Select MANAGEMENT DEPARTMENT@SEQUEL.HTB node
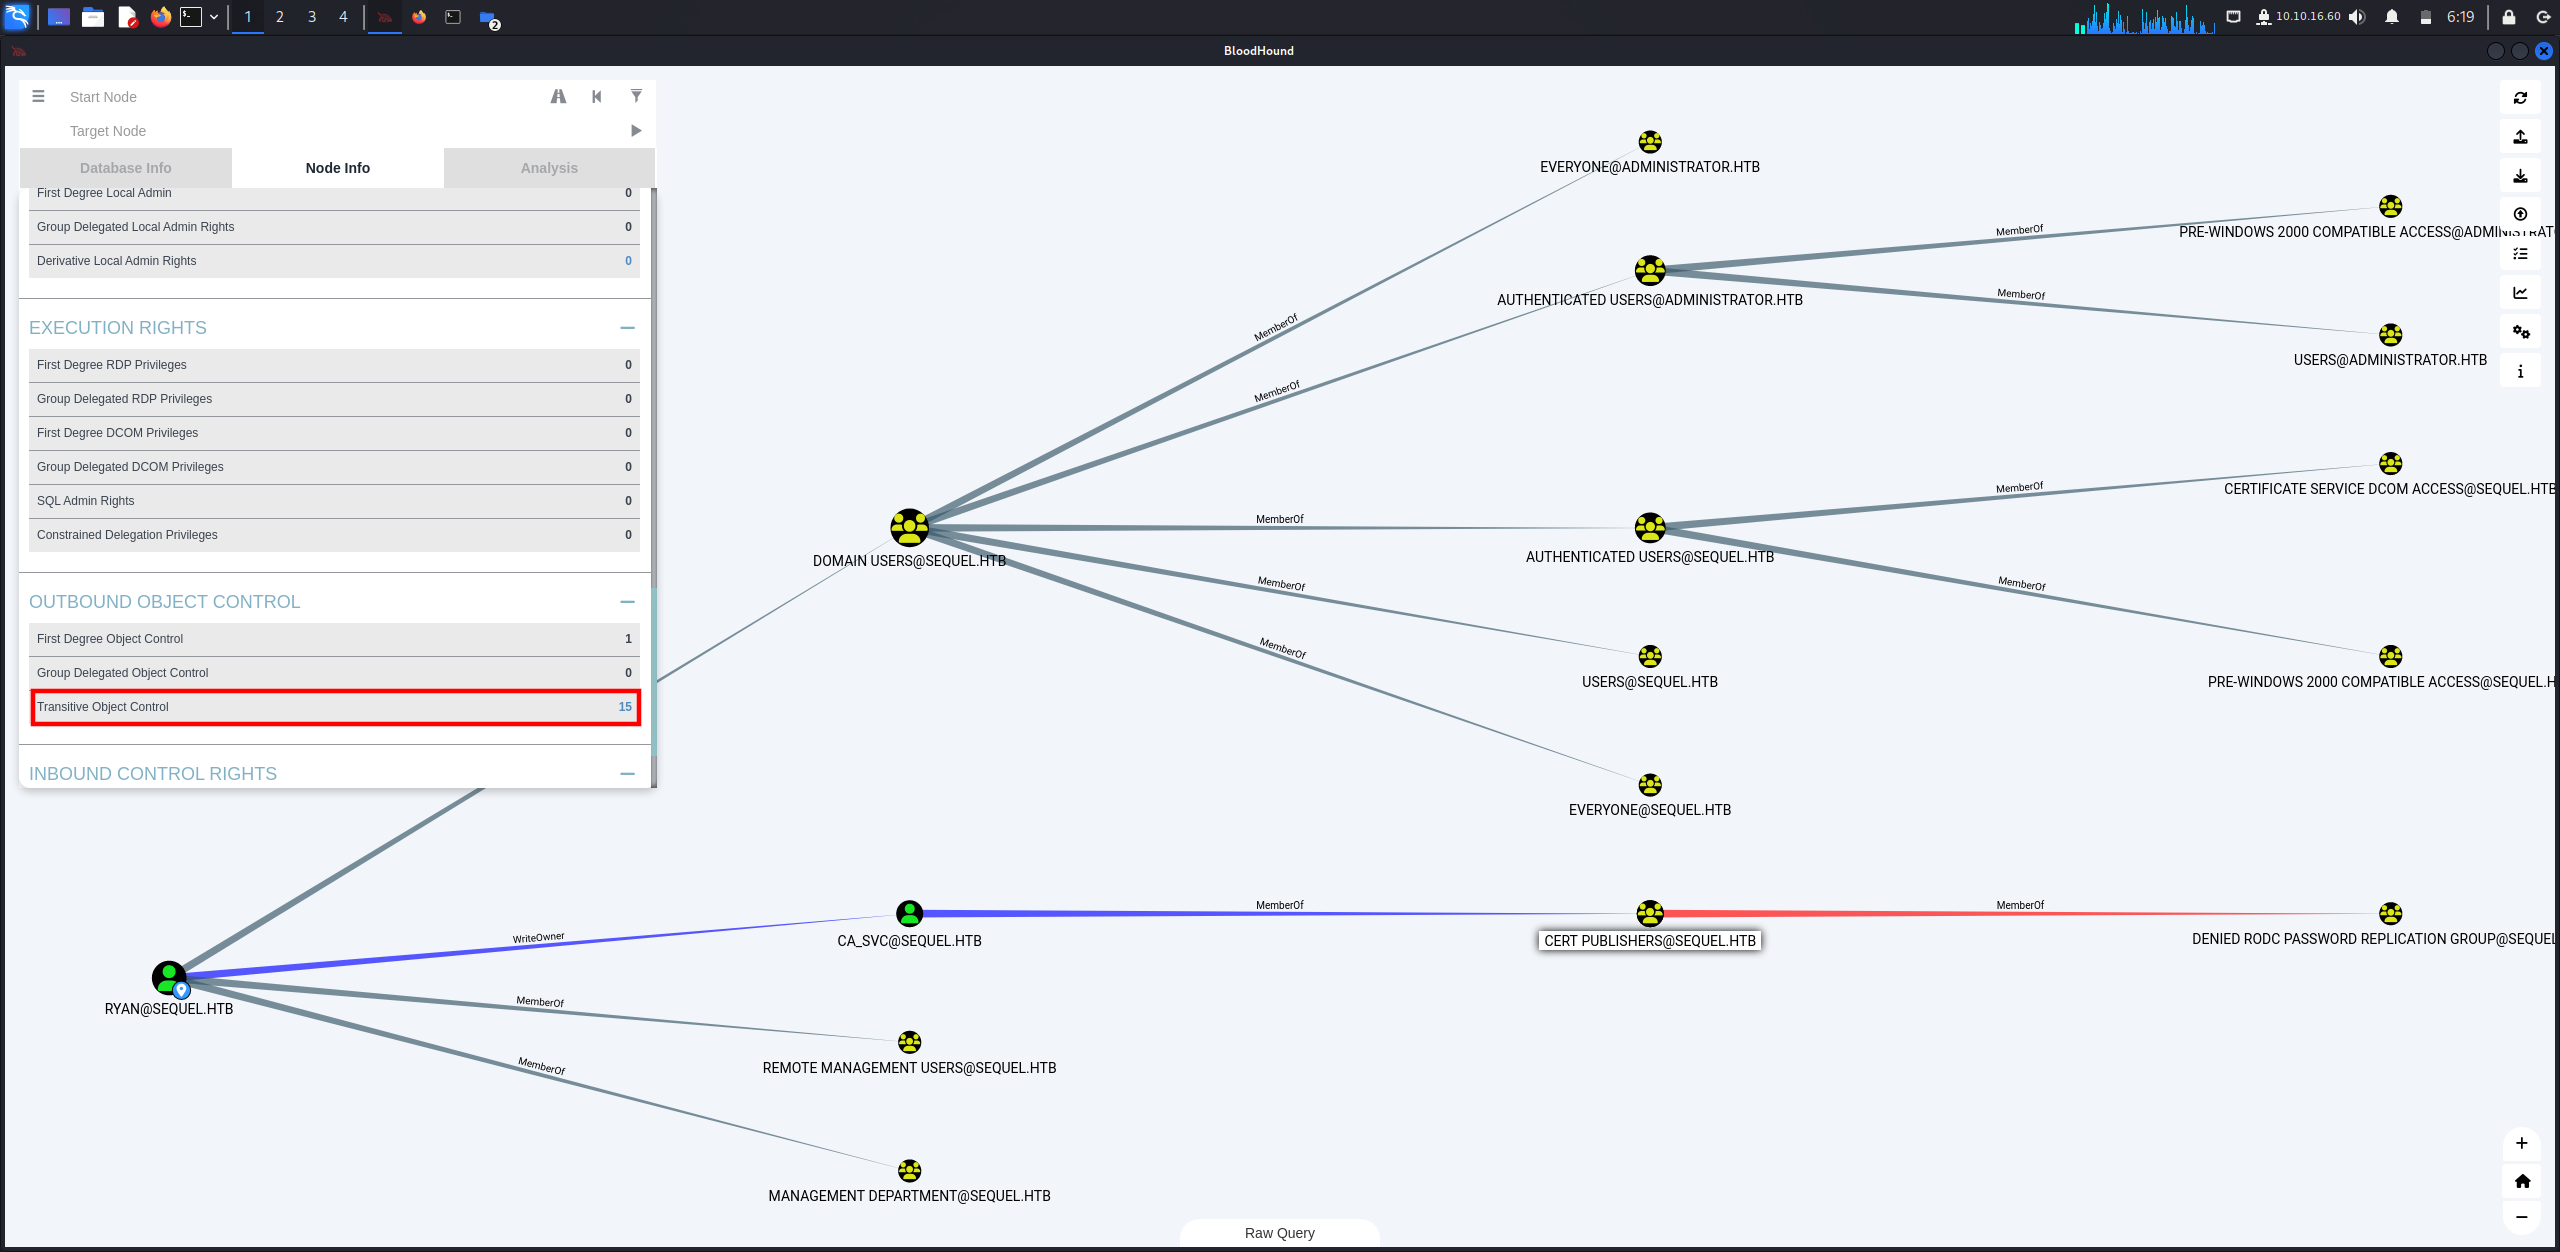The image size is (2560, 1252). click(x=909, y=1170)
